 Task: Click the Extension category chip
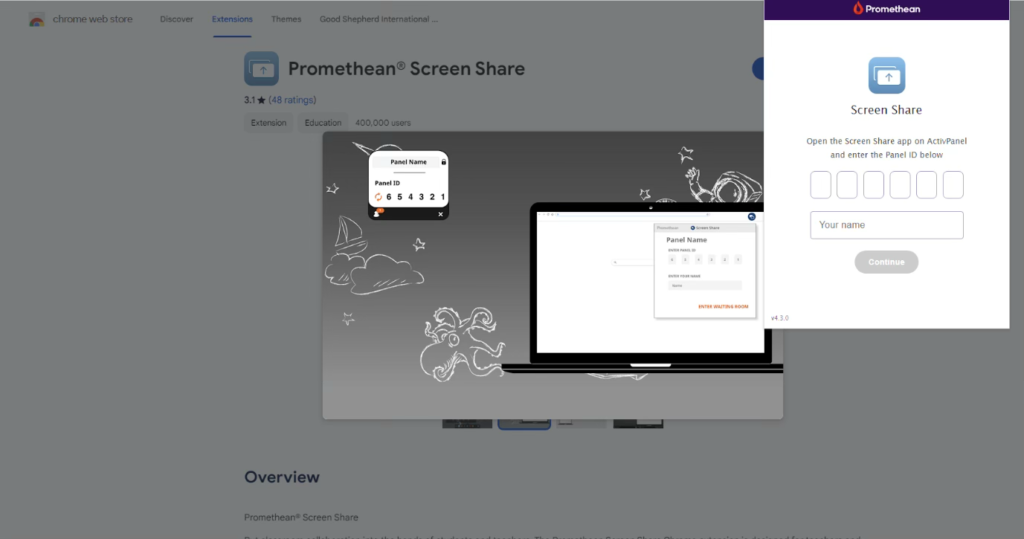coord(268,123)
